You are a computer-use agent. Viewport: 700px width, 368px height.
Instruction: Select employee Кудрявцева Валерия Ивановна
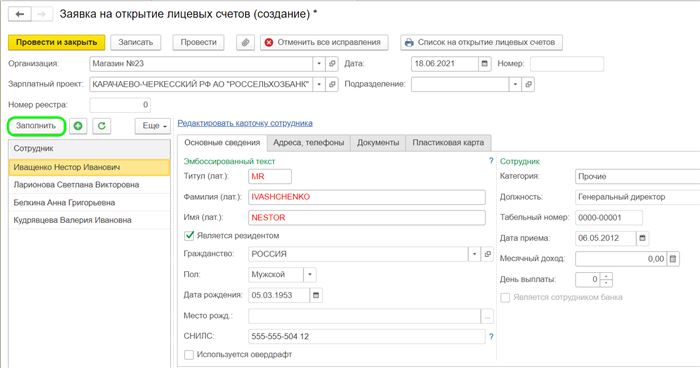(89, 220)
